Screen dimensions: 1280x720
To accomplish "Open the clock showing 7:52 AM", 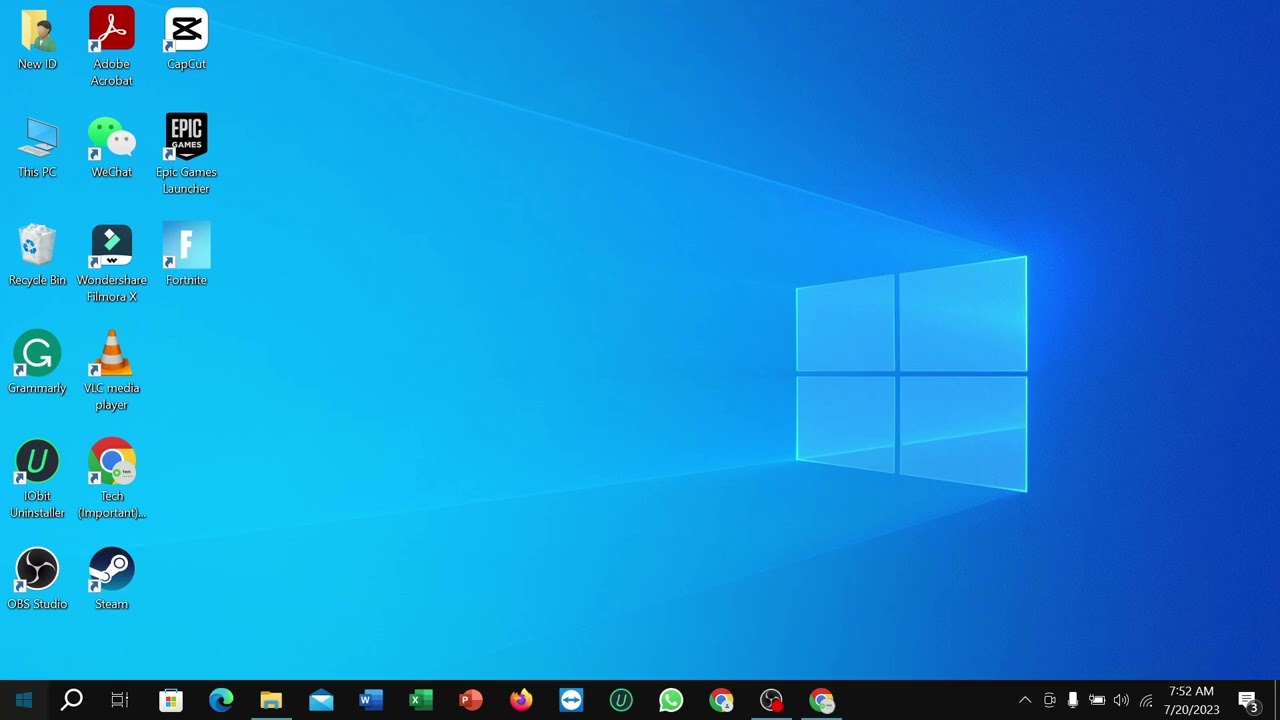I will pos(1191,700).
